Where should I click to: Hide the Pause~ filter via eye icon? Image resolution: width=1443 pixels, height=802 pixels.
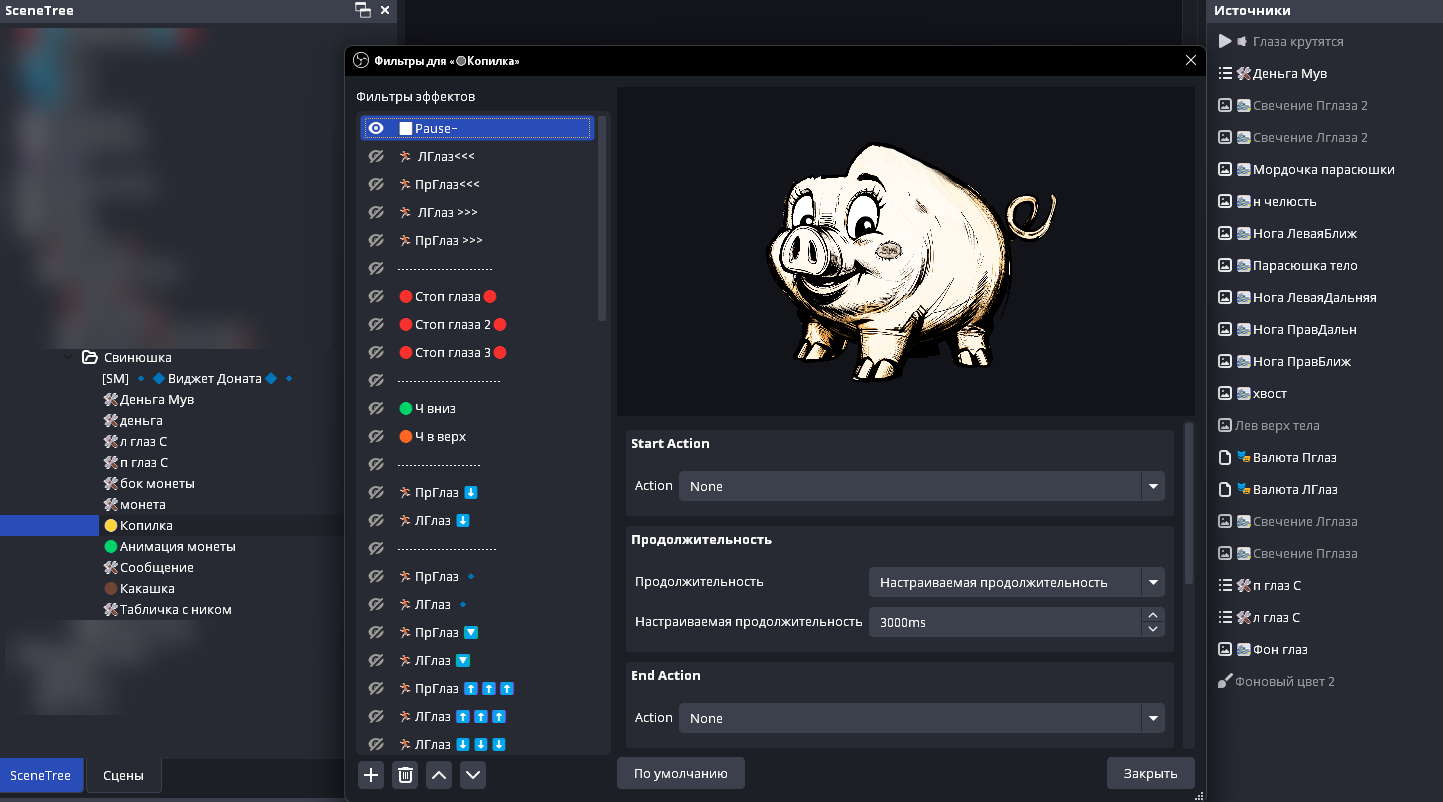click(x=376, y=128)
